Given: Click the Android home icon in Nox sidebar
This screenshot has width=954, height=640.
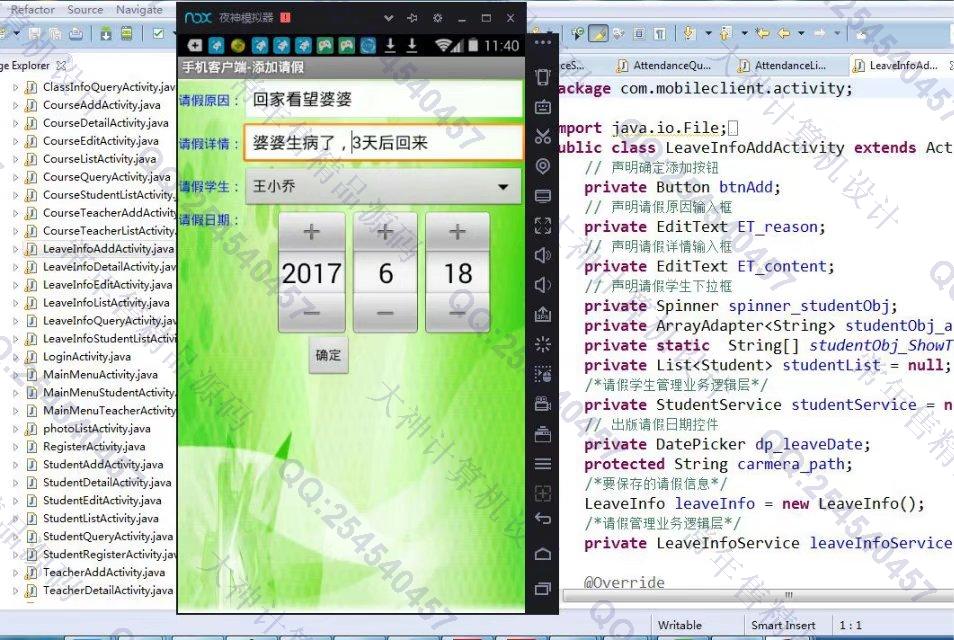Looking at the screenshot, I should coord(543,554).
